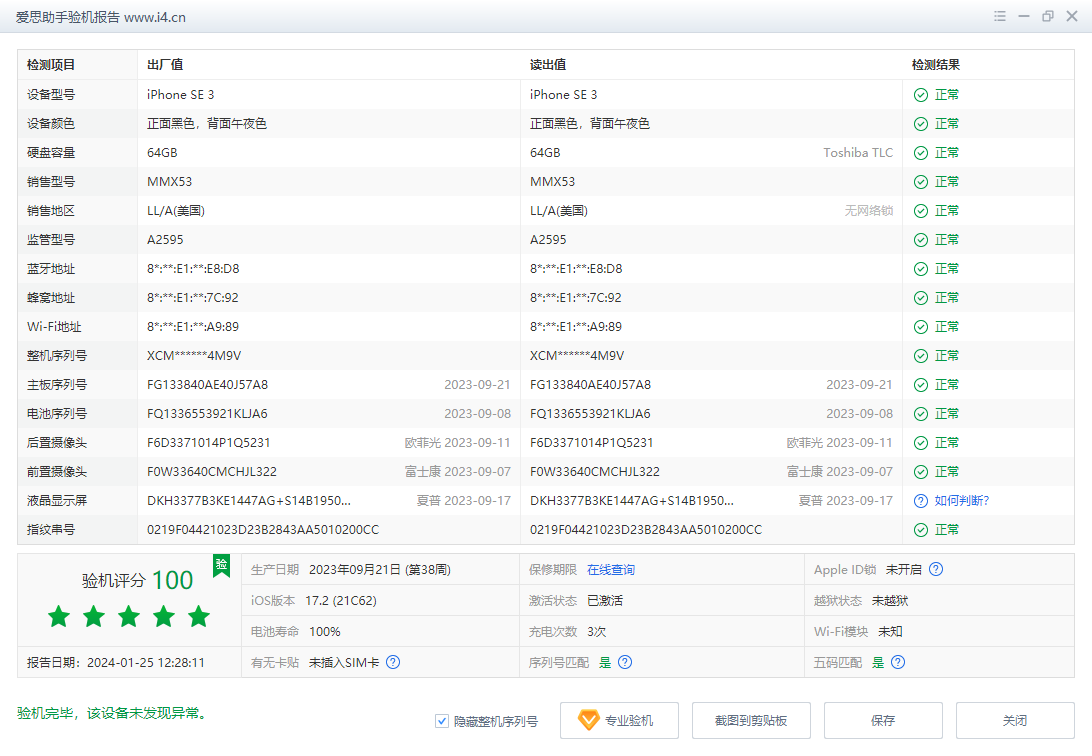Click the first green rating star
This screenshot has height=756, width=1092.
[x=59, y=616]
